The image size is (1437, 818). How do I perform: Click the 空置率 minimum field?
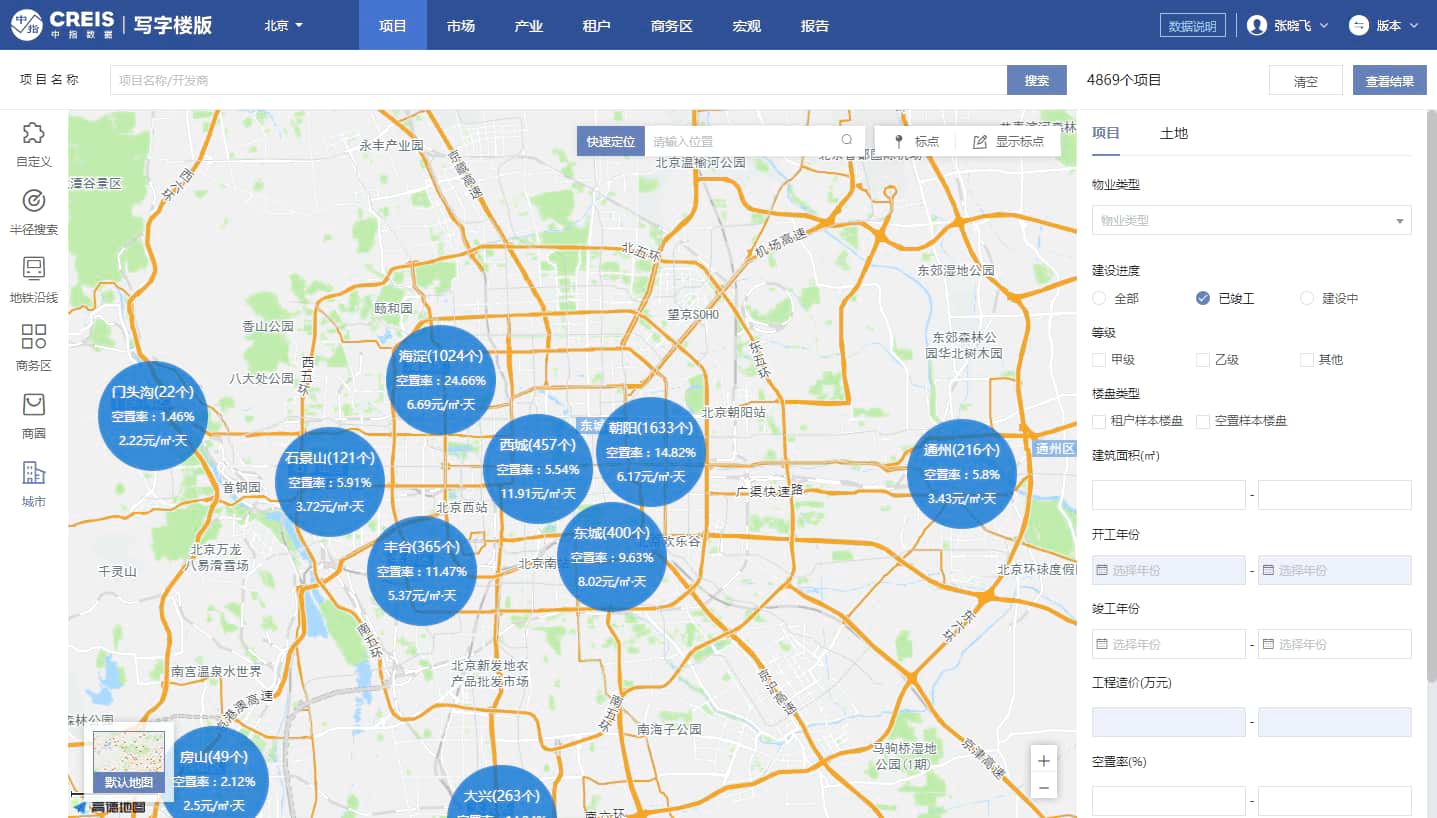coord(1169,801)
